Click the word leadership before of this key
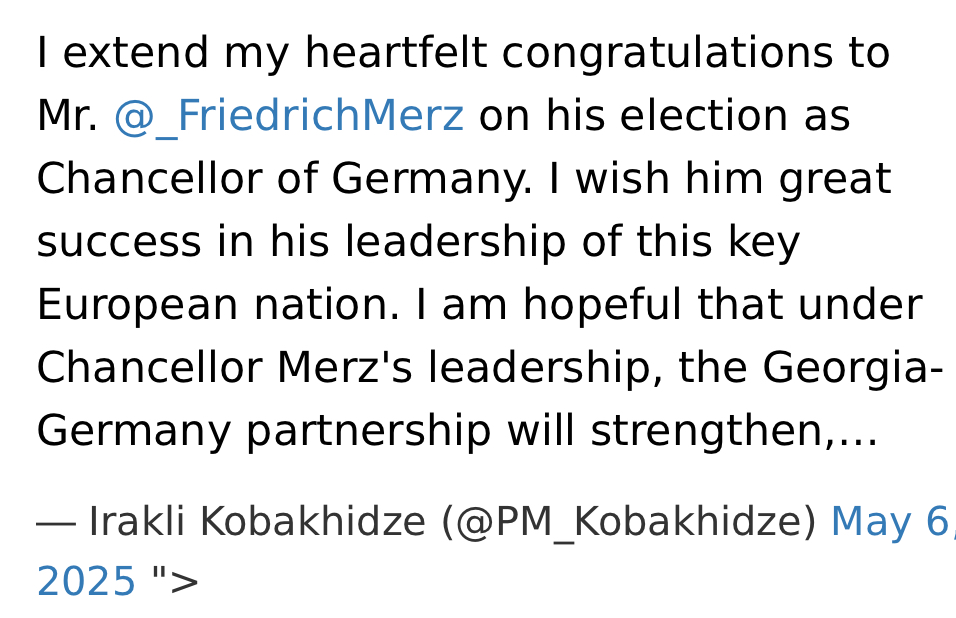 (x=455, y=243)
